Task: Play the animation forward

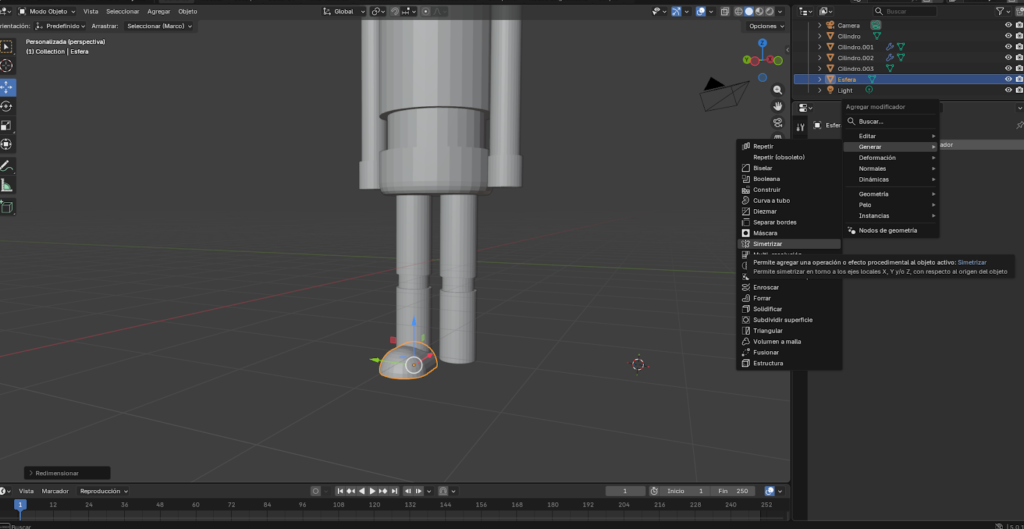Action: [372, 491]
